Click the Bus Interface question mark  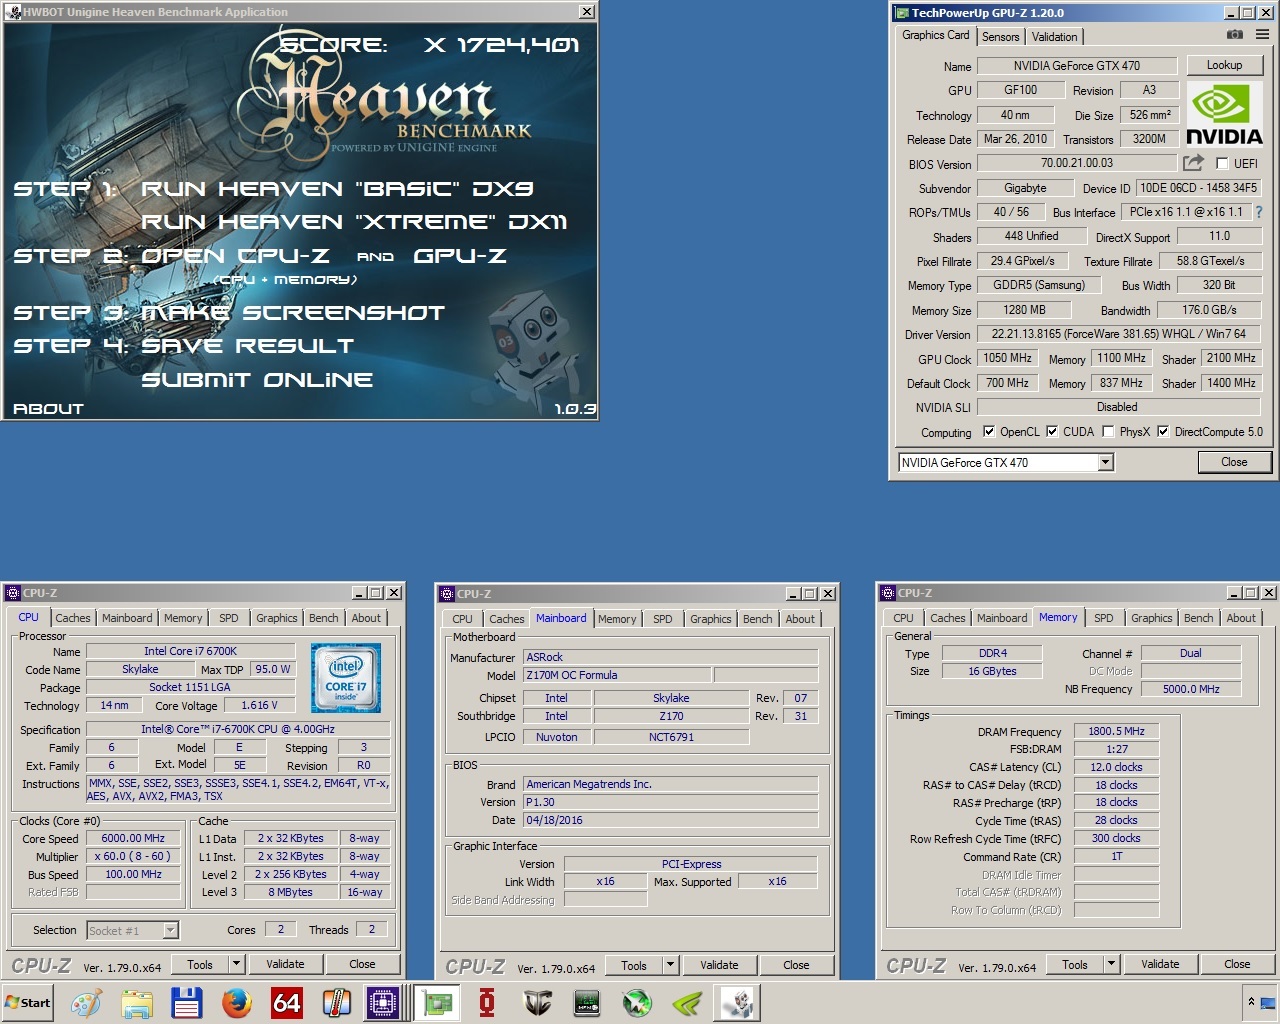[1259, 212]
